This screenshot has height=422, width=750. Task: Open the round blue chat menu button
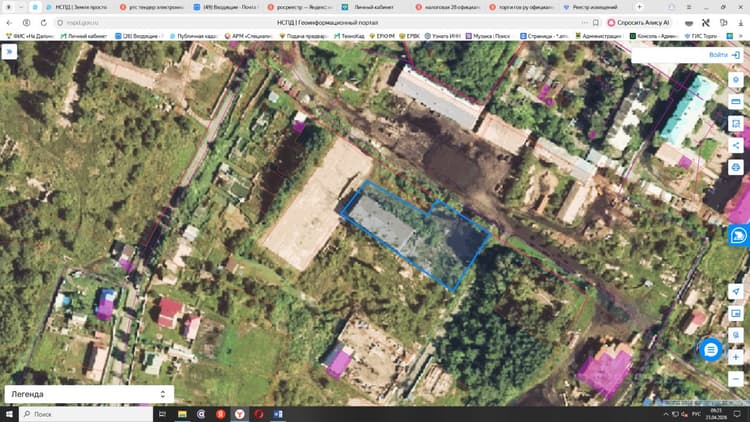point(711,350)
